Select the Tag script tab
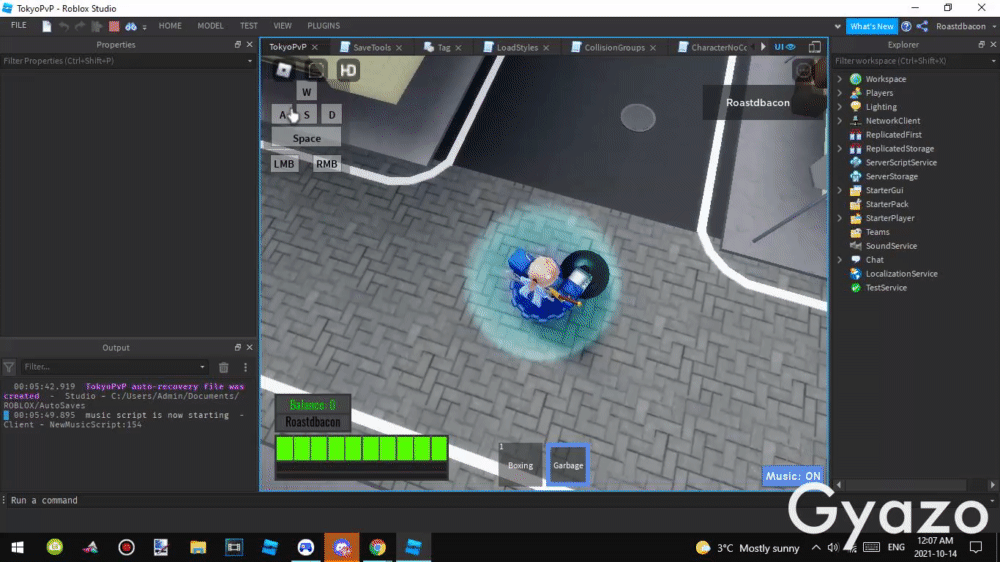The image size is (1000, 562). (444, 47)
